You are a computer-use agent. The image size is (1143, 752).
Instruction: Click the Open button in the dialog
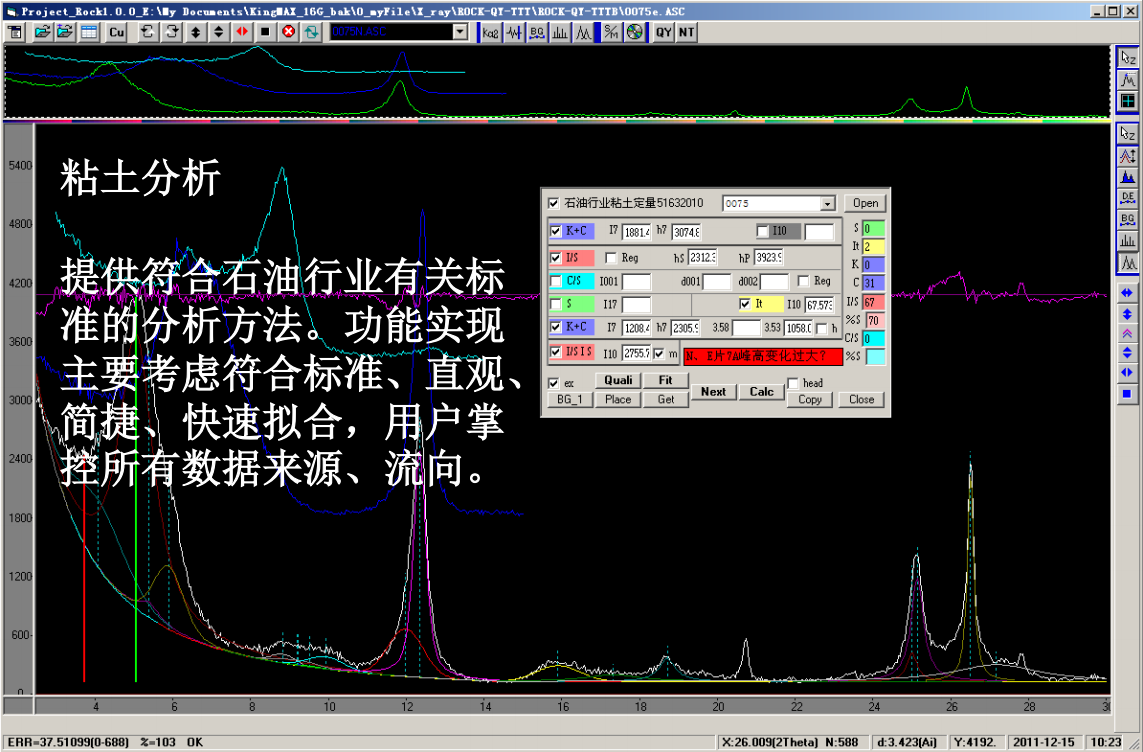865,203
